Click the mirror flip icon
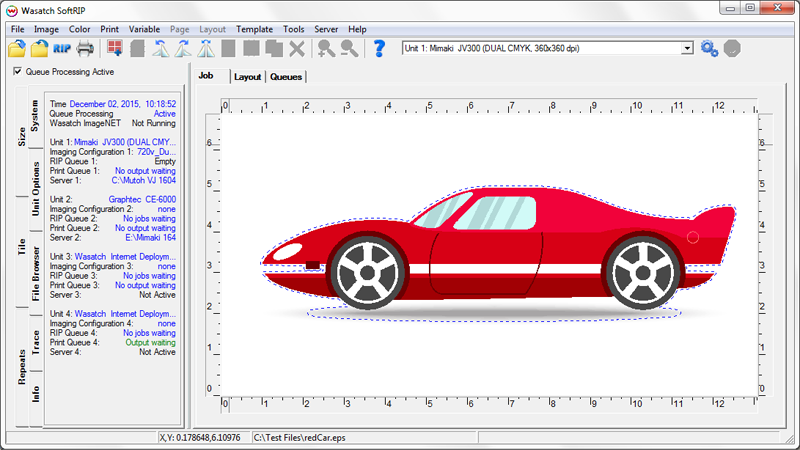The width and height of the screenshot is (800, 450). point(206,48)
